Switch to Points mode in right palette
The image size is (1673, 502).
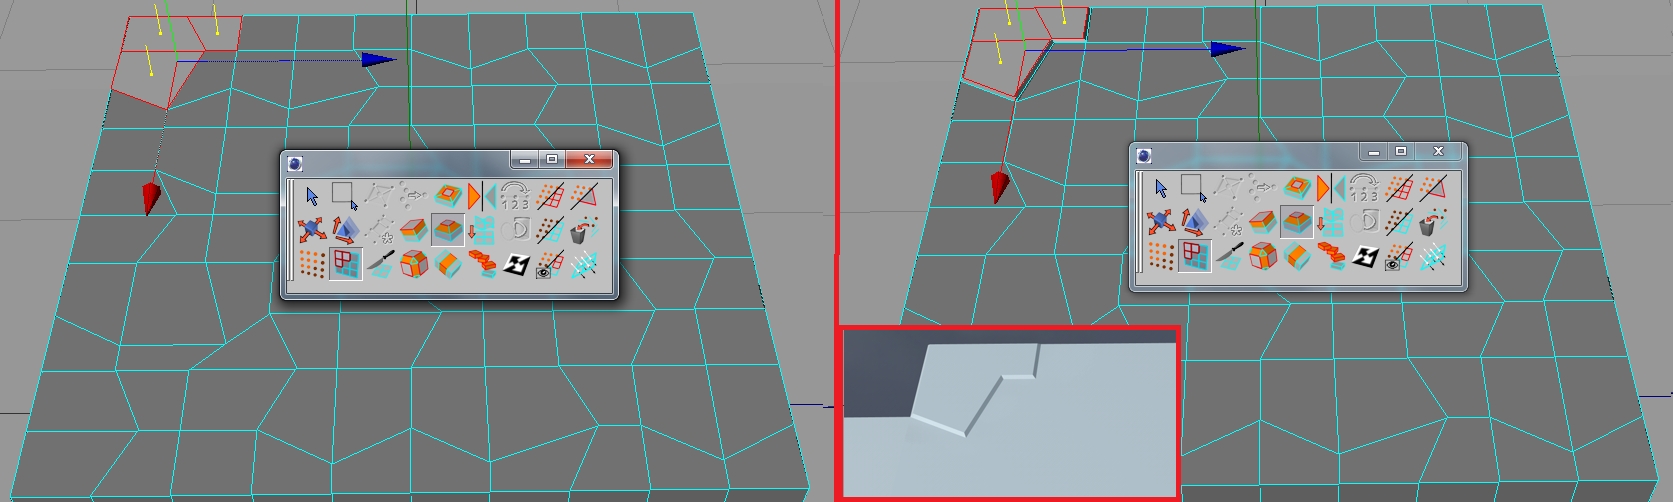coord(1161,256)
